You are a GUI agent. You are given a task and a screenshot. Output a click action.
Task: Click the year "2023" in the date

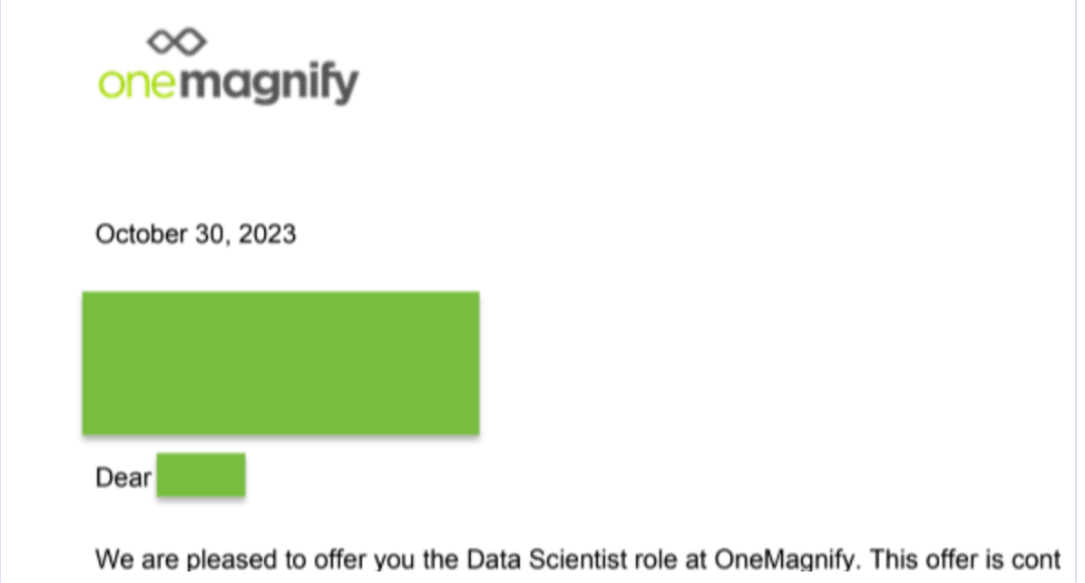267,234
